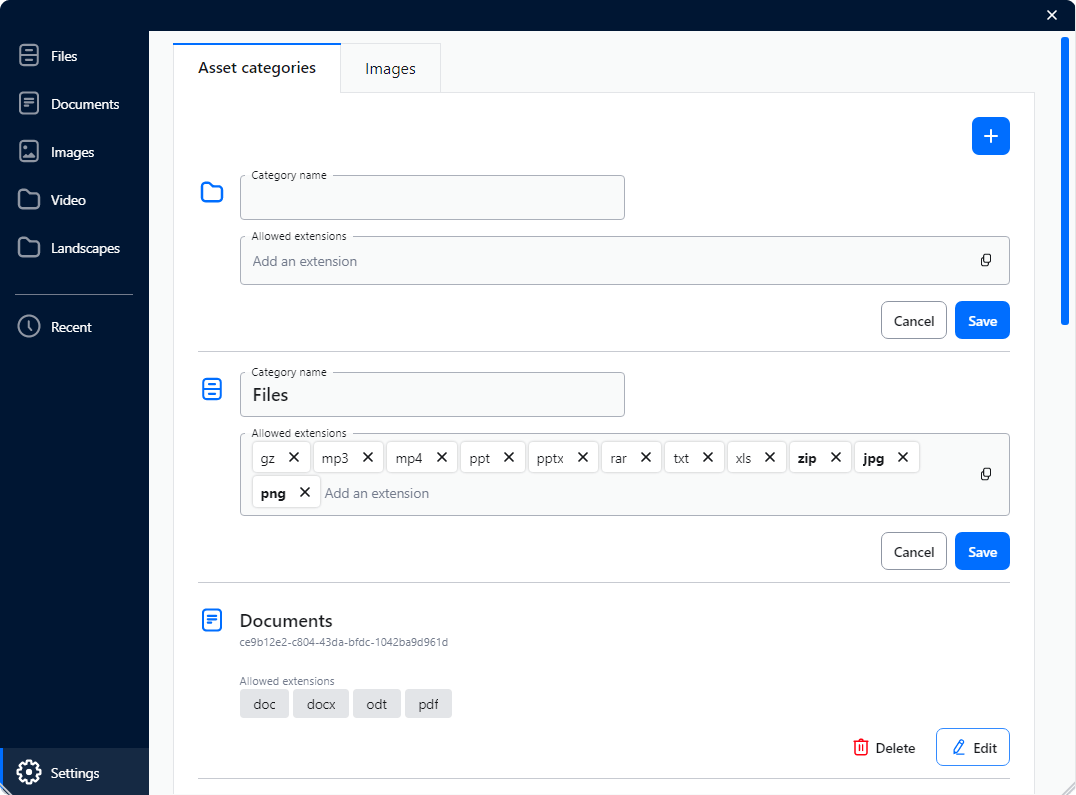This screenshot has width=1076, height=795.
Task: Cancel the new empty category form
Action: pyautogui.click(x=913, y=320)
